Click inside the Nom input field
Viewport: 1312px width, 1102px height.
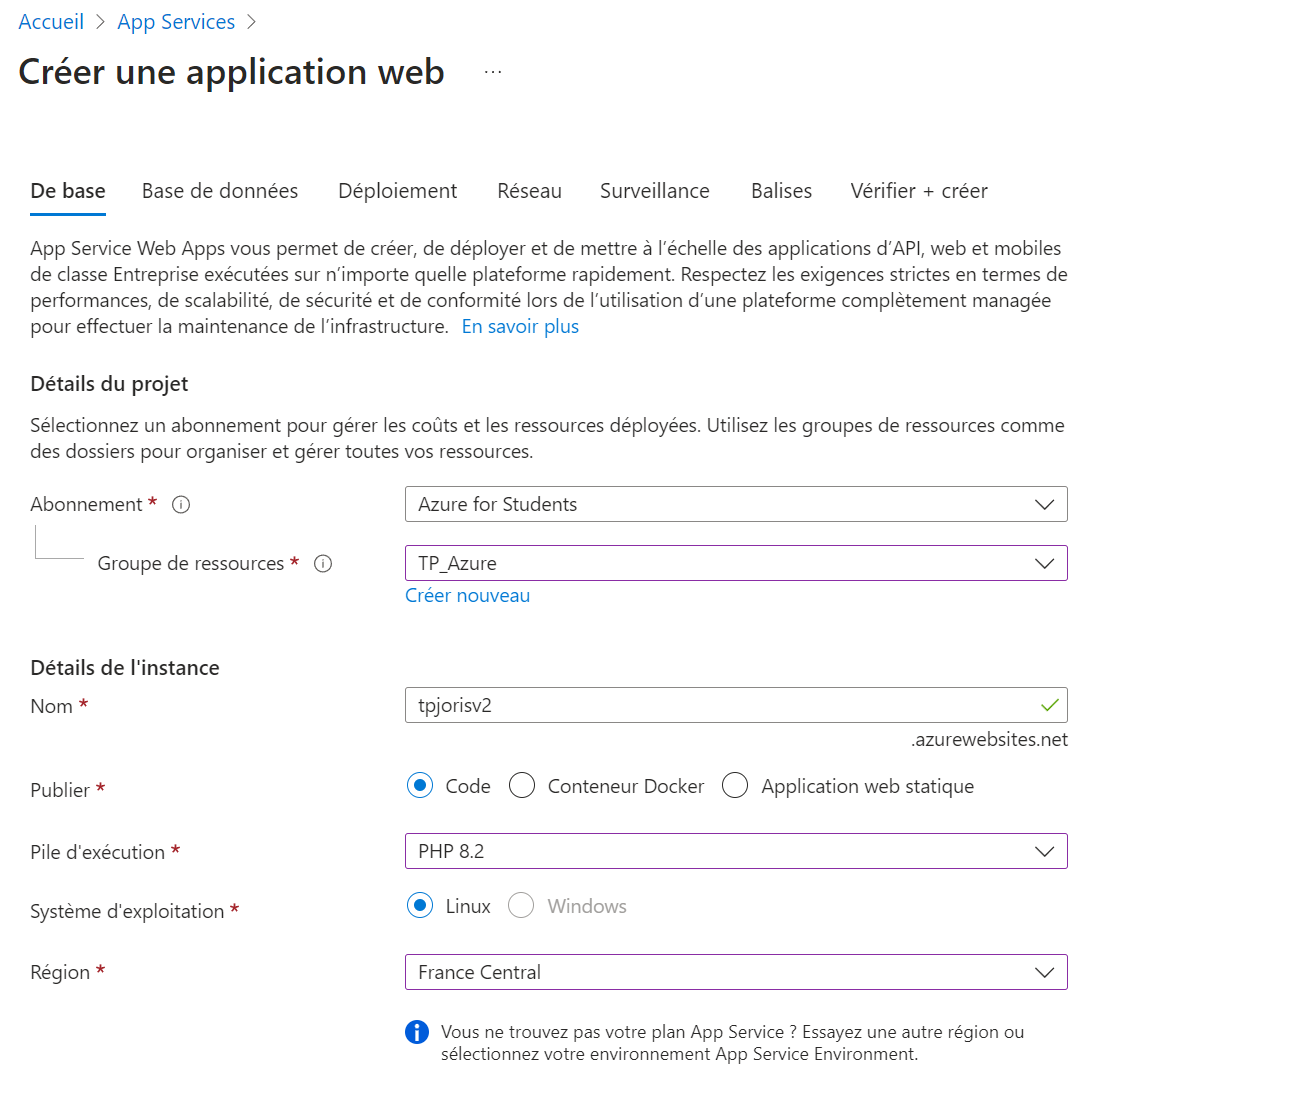pyautogui.click(x=700, y=705)
